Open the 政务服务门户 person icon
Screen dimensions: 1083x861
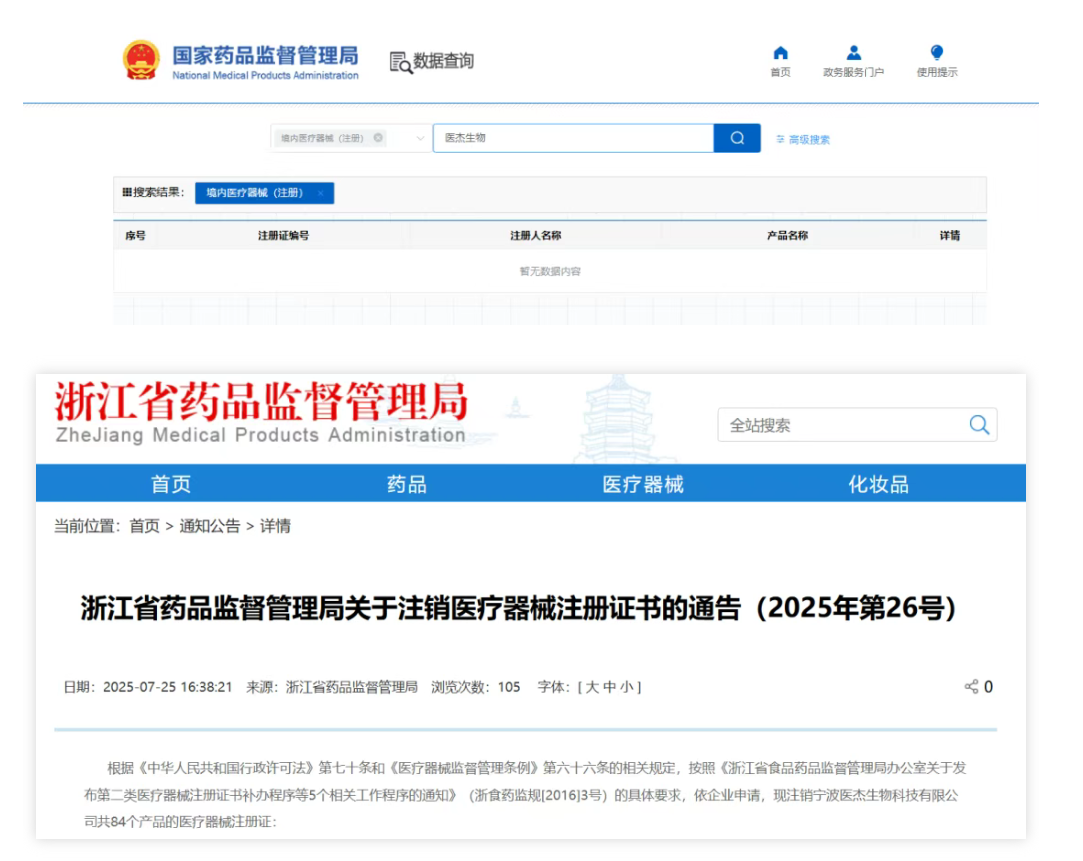(x=853, y=53)
